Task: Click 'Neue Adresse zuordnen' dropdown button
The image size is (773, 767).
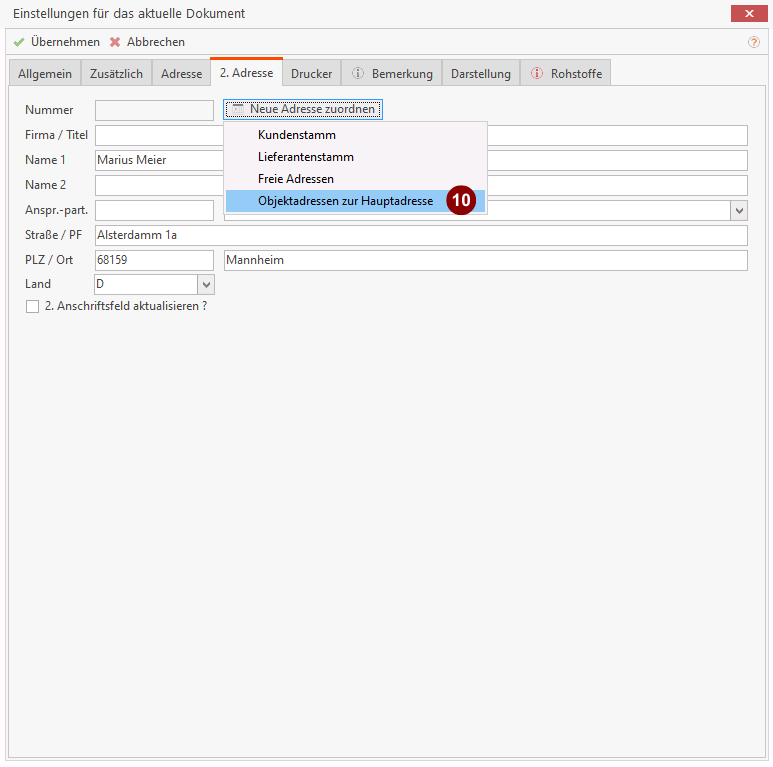Action: pos(303,109)
